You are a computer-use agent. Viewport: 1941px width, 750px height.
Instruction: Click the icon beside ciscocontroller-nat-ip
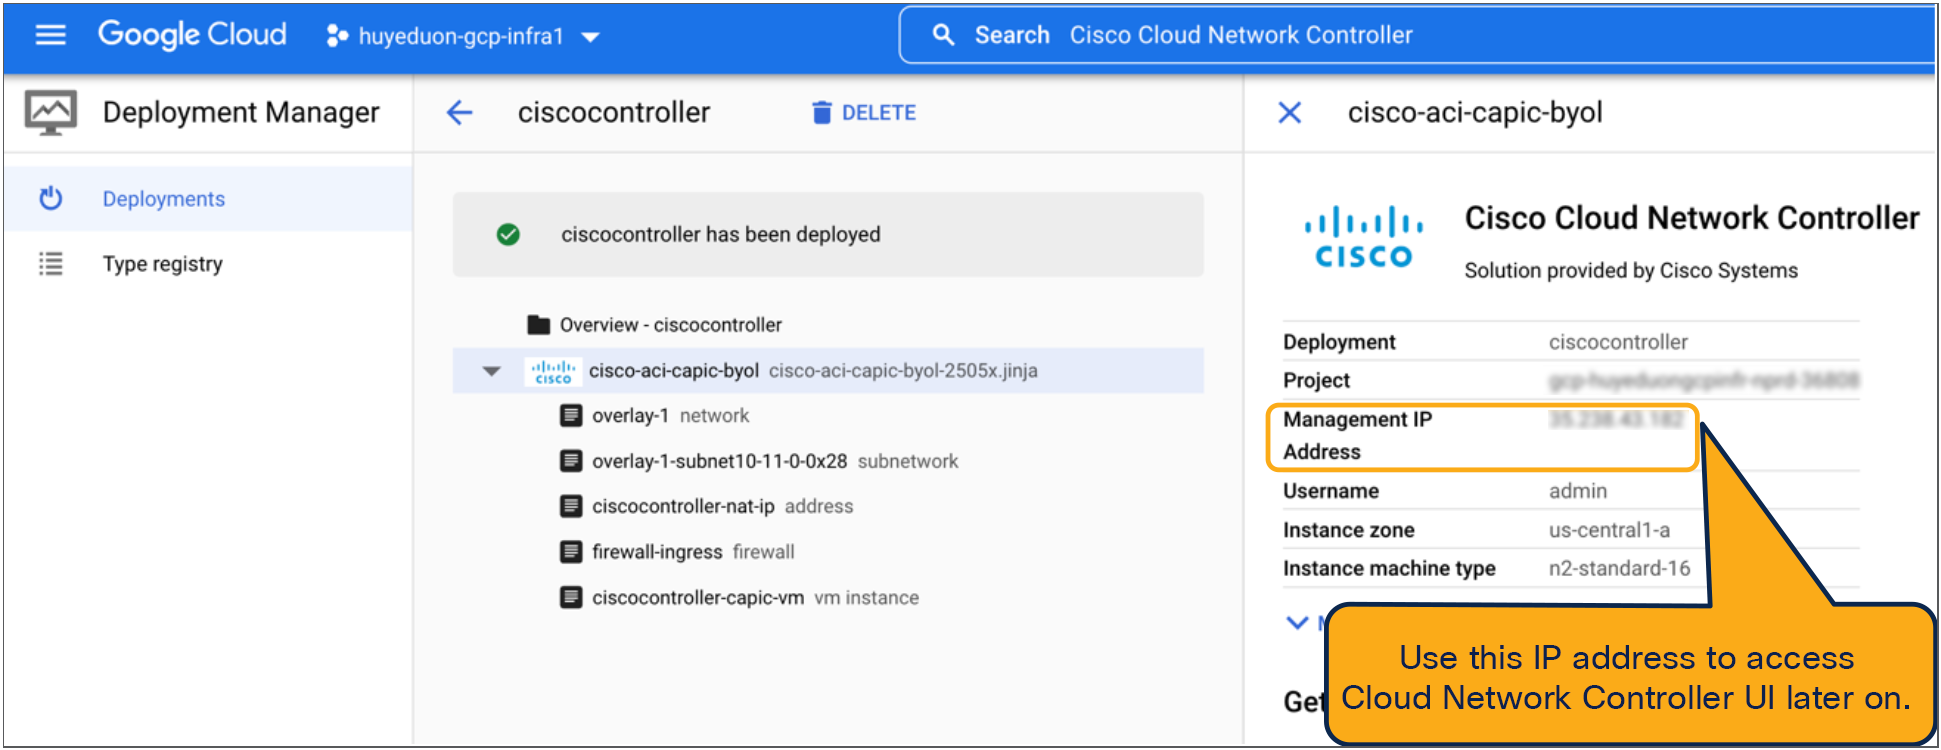pos(571,506)
